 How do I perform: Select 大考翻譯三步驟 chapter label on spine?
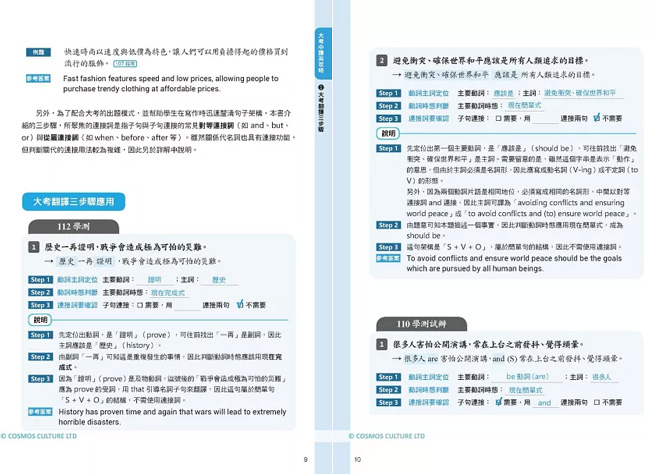[x=320, y=112]
